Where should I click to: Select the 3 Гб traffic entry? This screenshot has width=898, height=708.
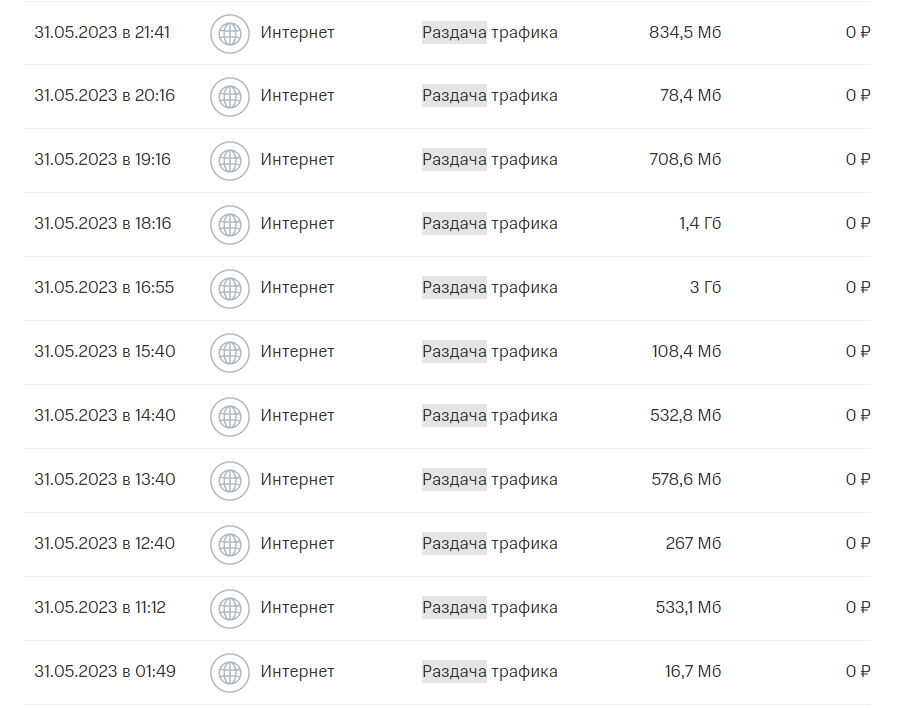tap(705, 288)
